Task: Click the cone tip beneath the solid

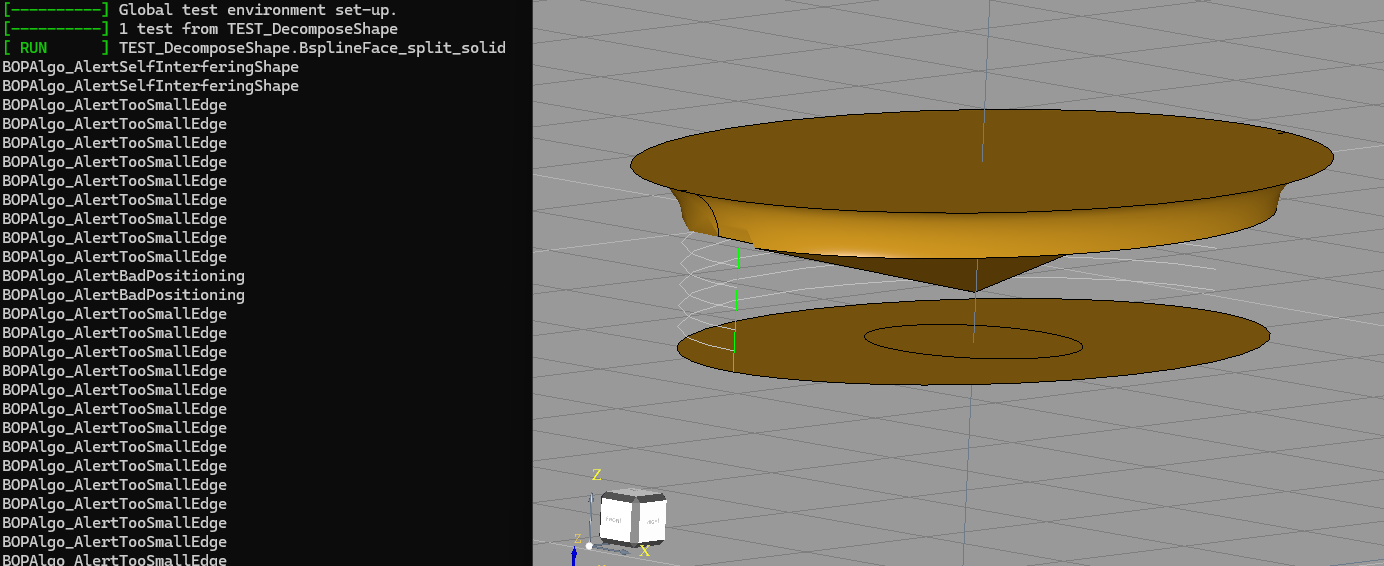Action: pyautogui.click(x=975, y=291)
